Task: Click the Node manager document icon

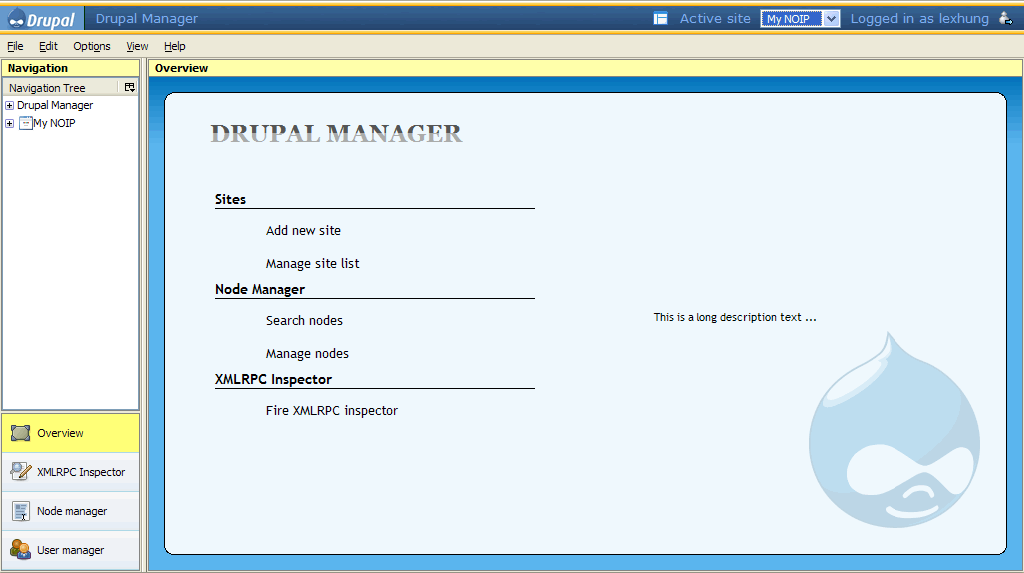Action: [x=20, y=511]
